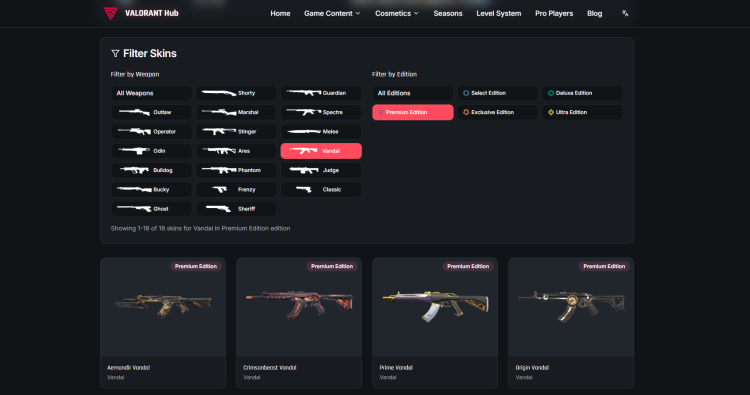
Task: Choose the Spectre weapon filter
Action: coord(321,112)
